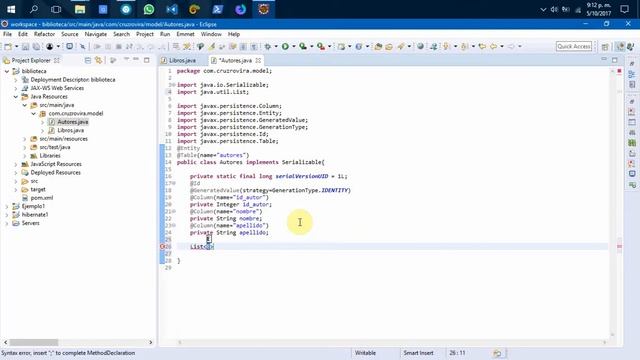Open WhatsApp from the taskbar

pos(149,9)
